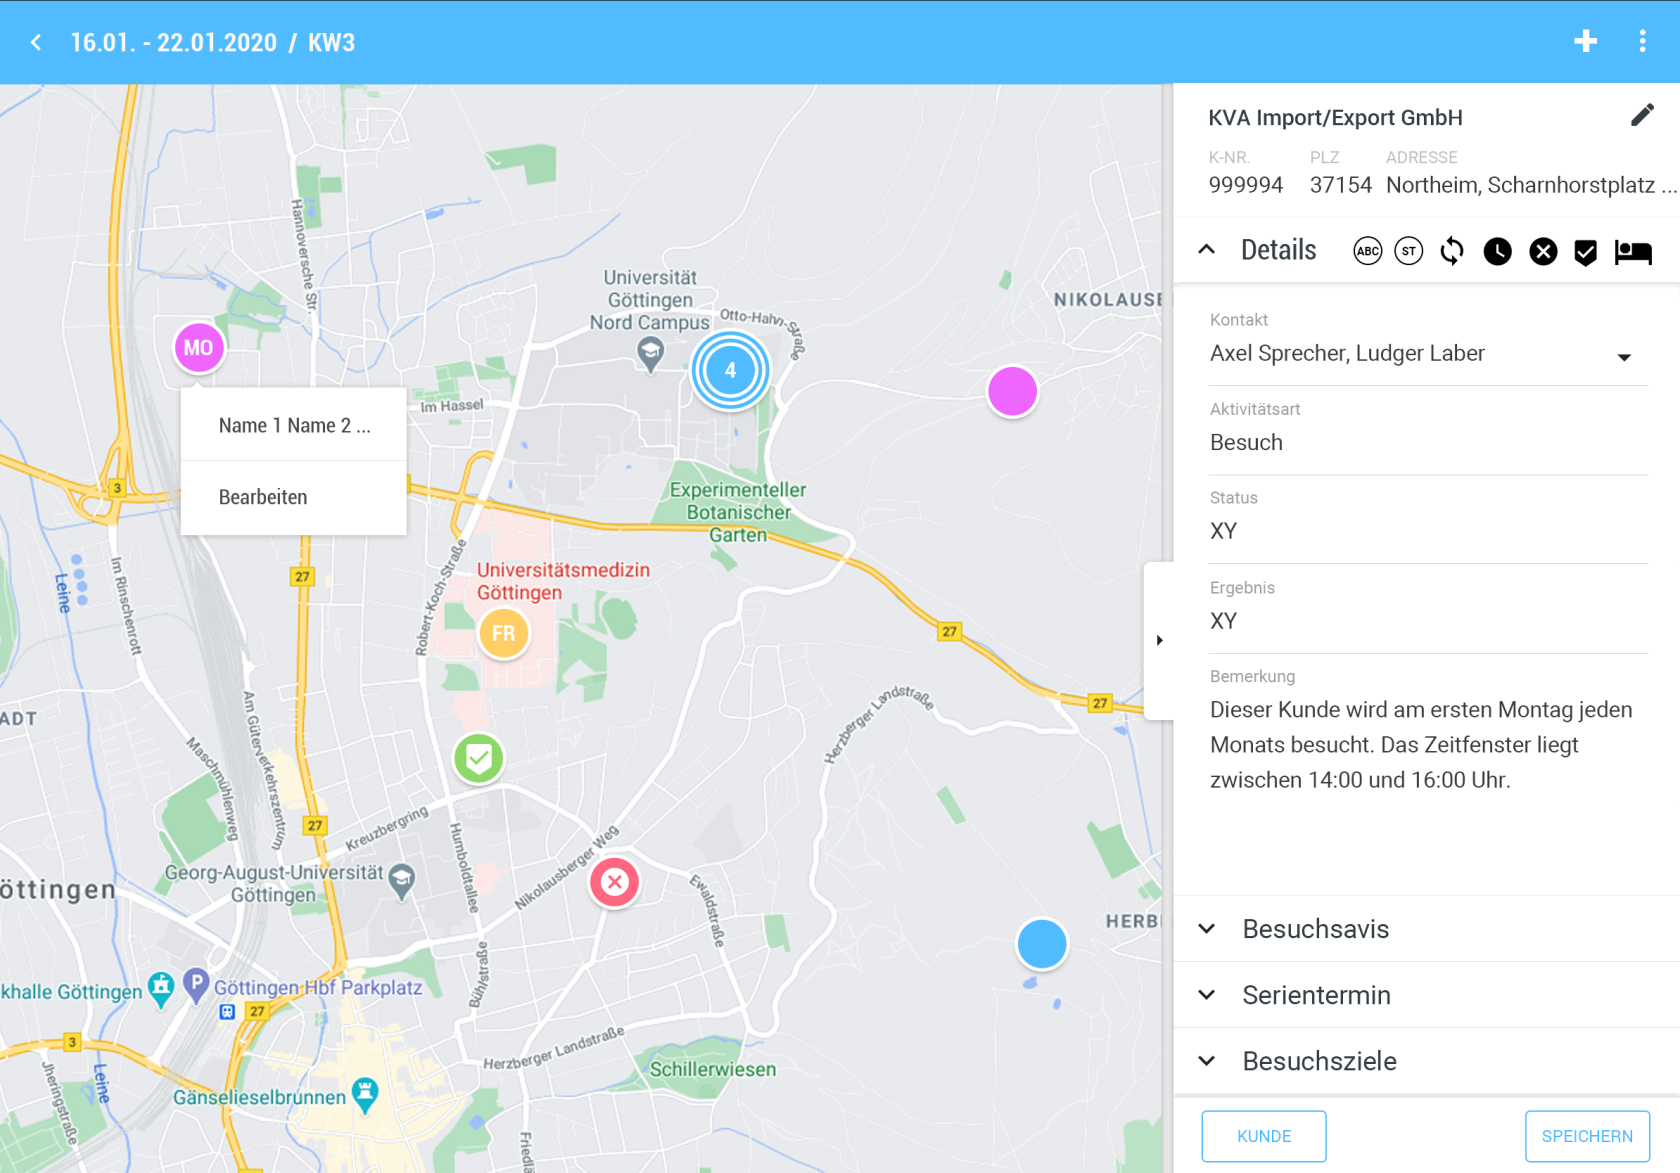
Task: Click Experimenteller Botanischer Garten label
Action: [x=738, y=512]
